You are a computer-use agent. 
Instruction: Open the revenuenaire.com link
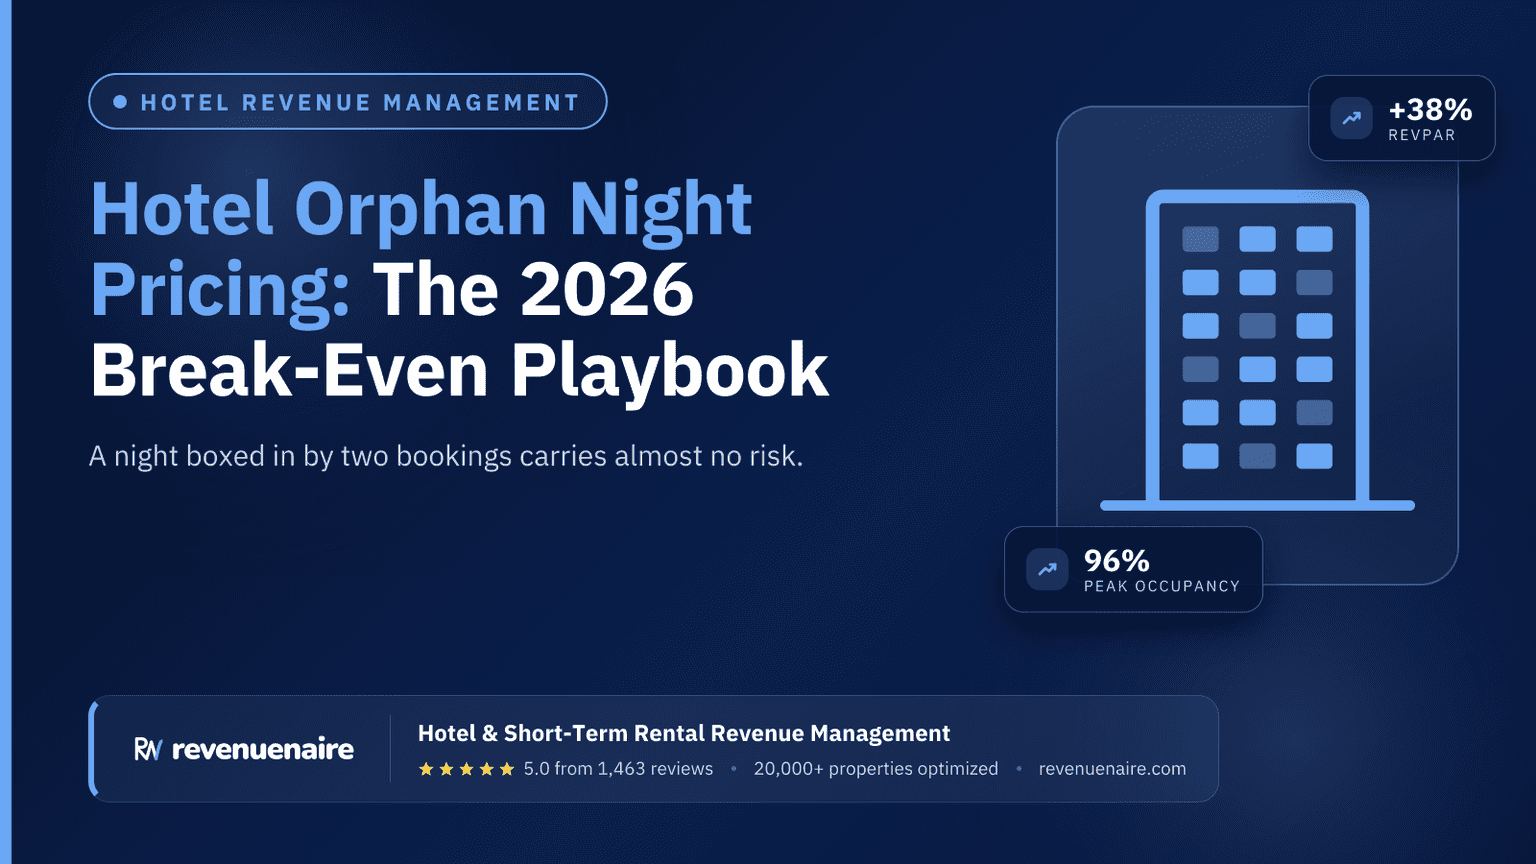click(x=1112, y=769)
